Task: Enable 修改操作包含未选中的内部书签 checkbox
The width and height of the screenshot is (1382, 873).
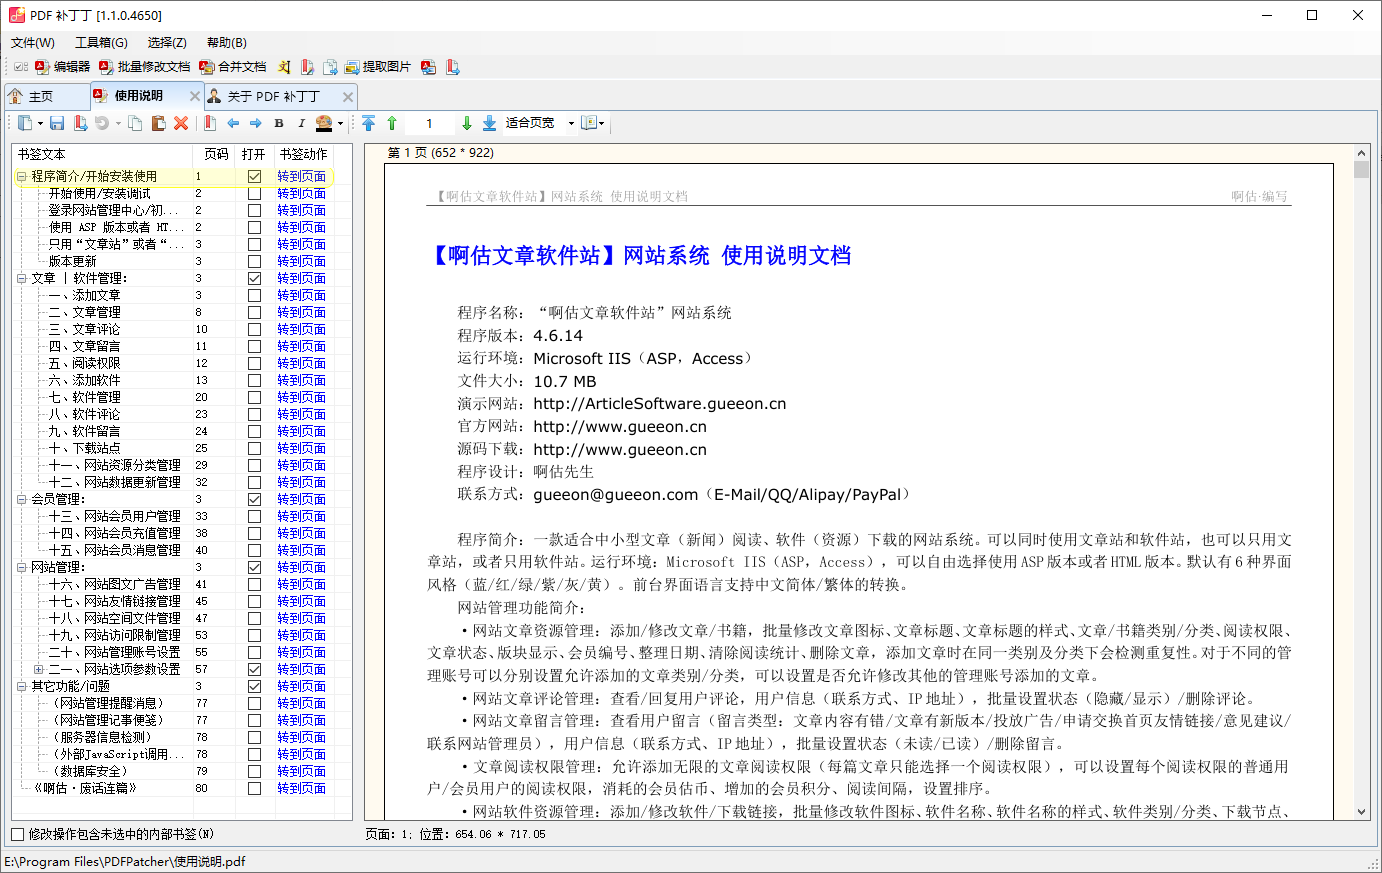Action: pos(18,834)
